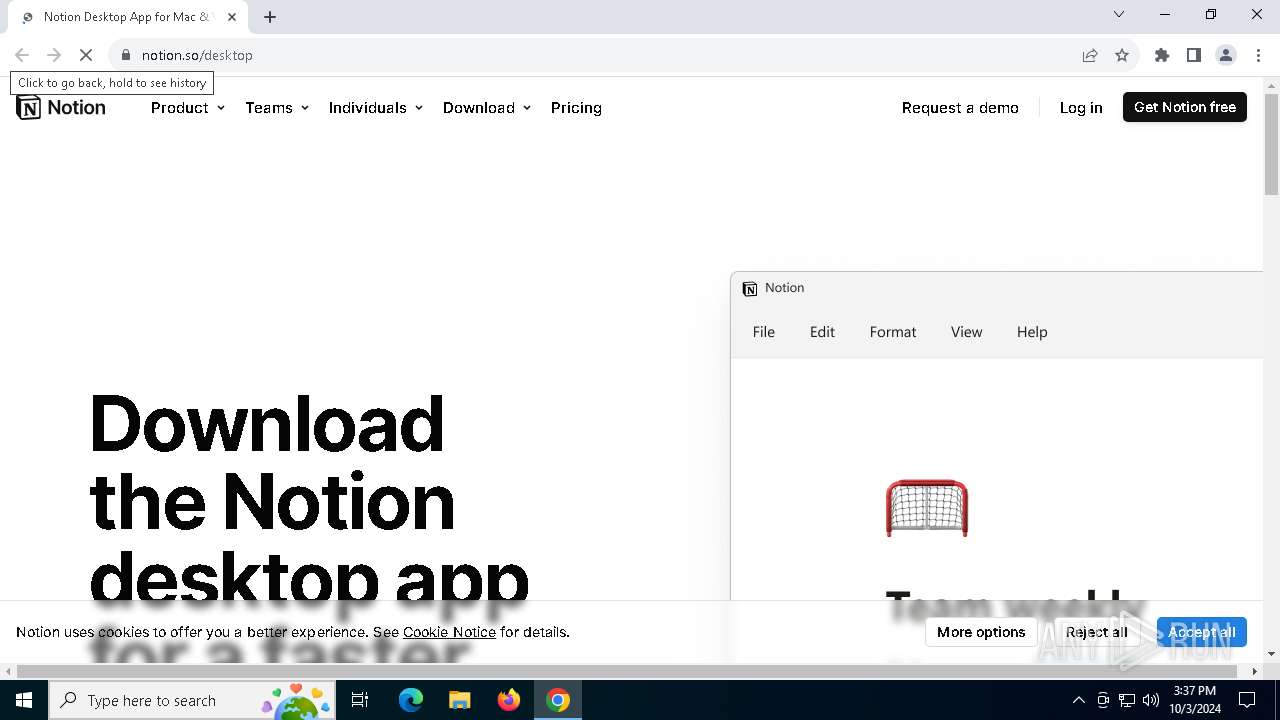
Task: Click the goal net emoji image
Action: click(927, 508)
